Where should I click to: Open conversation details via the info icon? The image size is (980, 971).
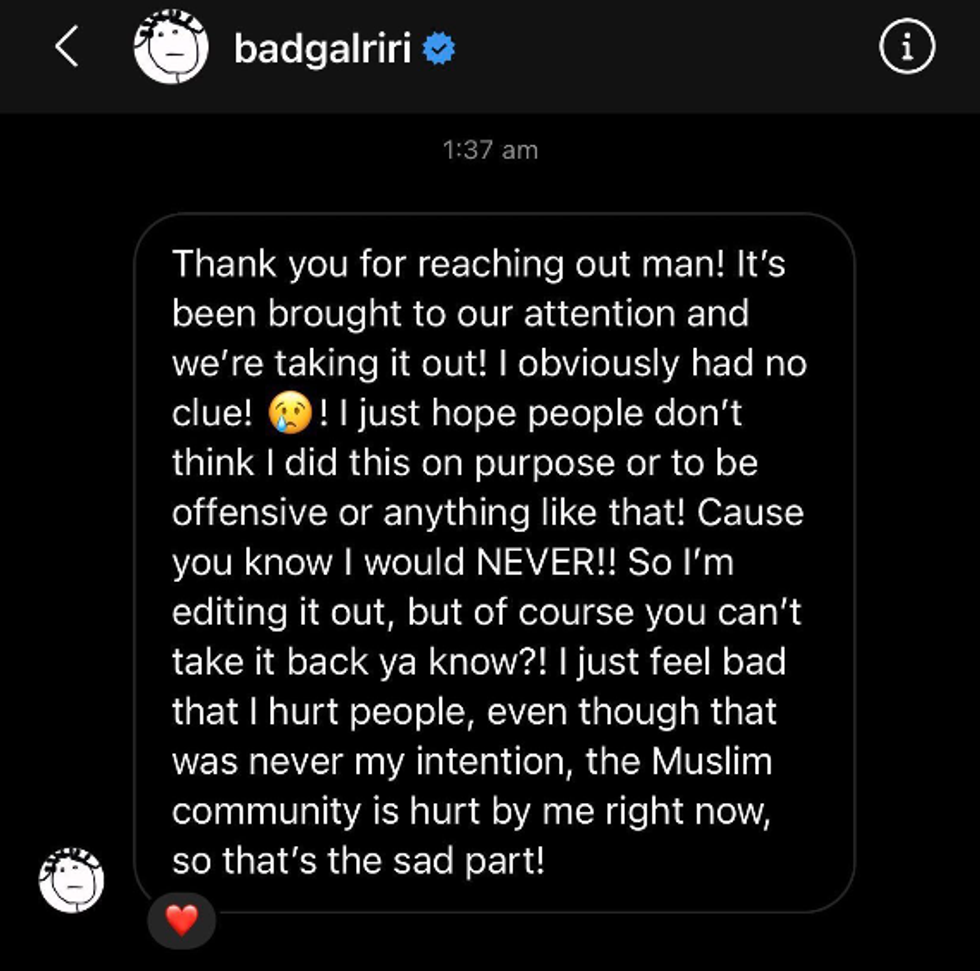tap(907, 46)
